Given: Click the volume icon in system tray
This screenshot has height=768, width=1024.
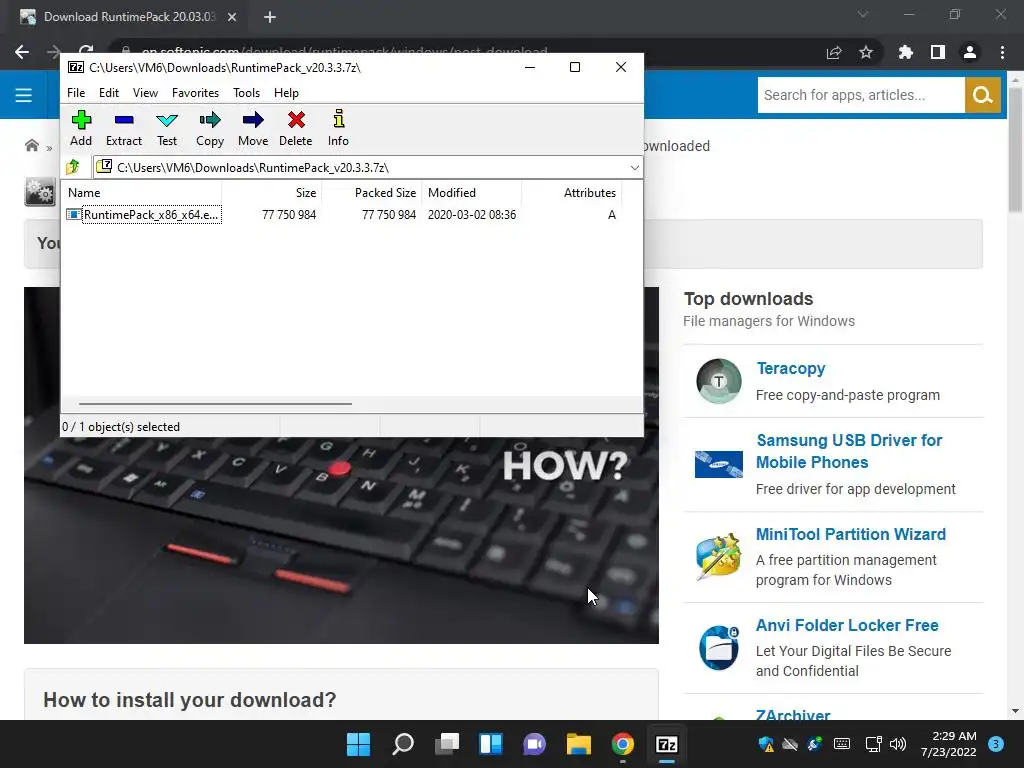Looking at the screenshot, I should click(x=898, y=744).
